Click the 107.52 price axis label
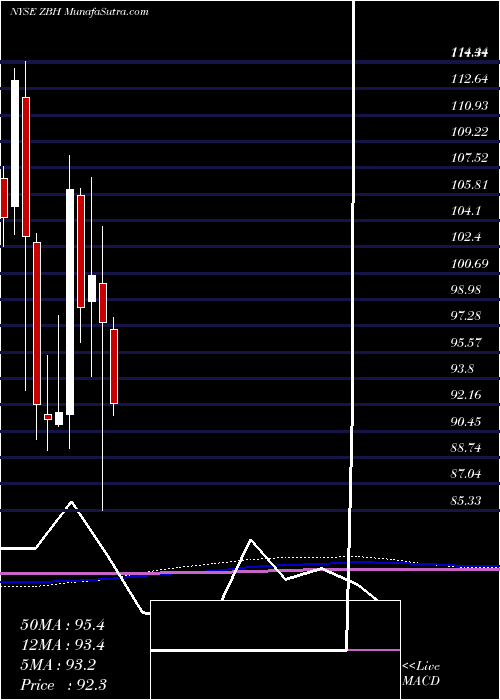 469,158
